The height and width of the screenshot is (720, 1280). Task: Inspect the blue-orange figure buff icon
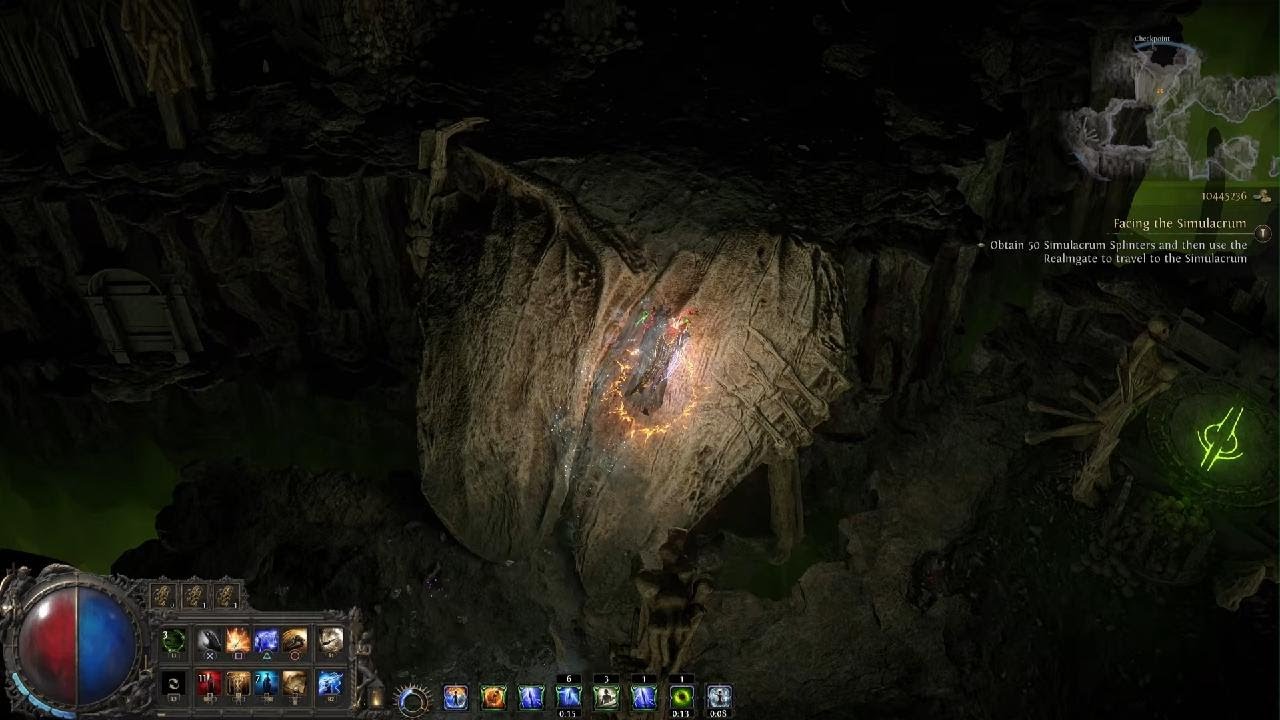click(x=455, y=697)
